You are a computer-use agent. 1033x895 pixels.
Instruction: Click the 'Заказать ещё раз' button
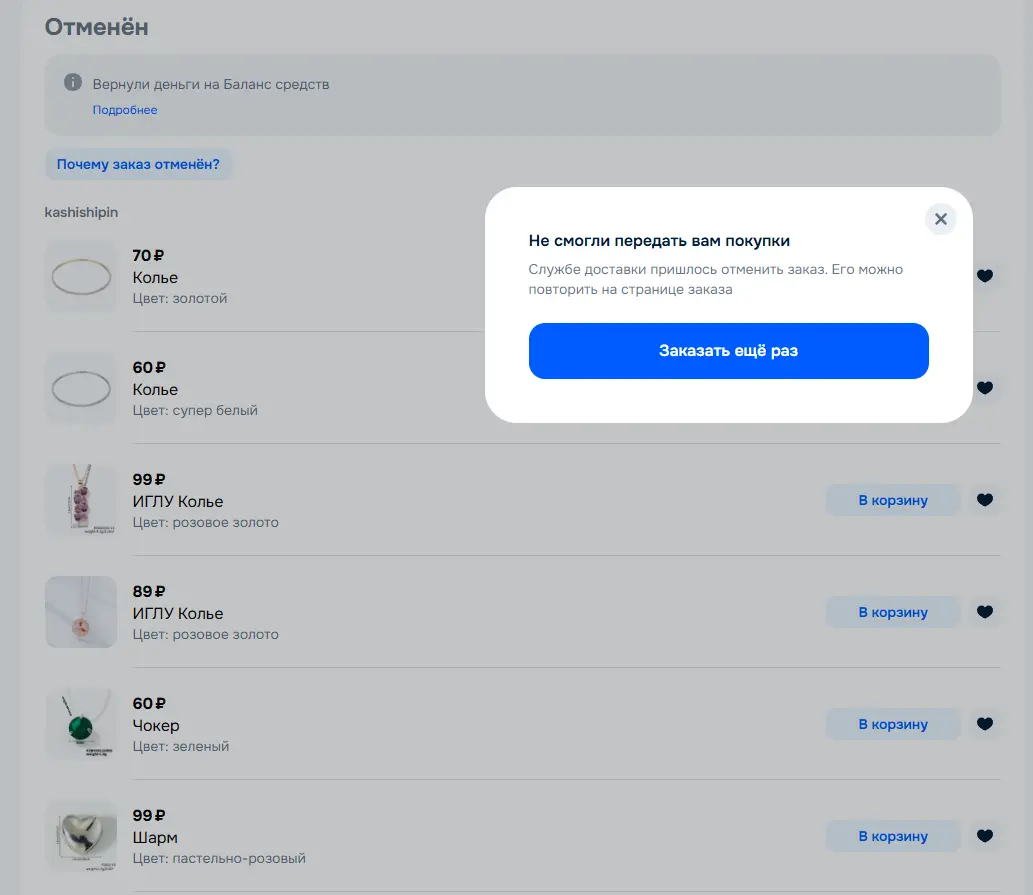[728, 350]
